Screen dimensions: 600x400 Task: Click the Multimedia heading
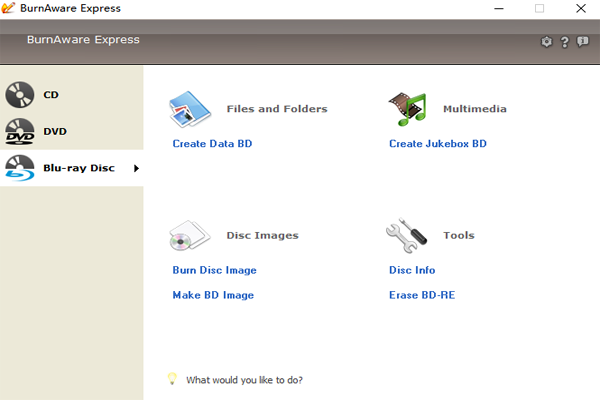[475, 109]
